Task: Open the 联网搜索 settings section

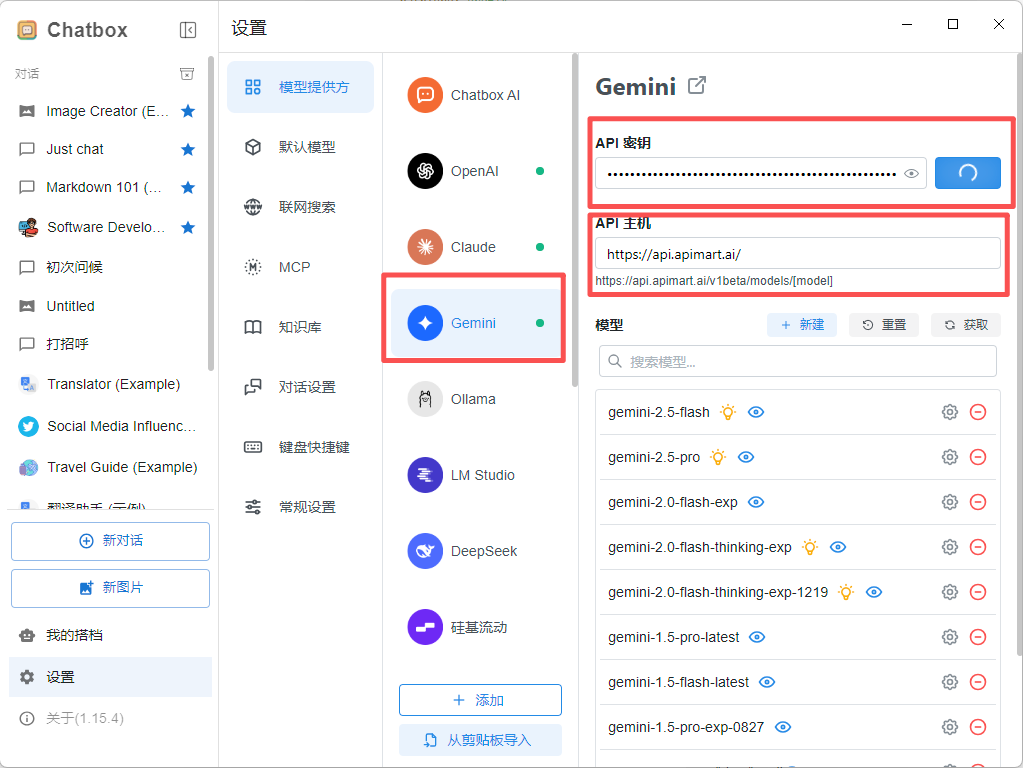Action: tap(300, 207)
